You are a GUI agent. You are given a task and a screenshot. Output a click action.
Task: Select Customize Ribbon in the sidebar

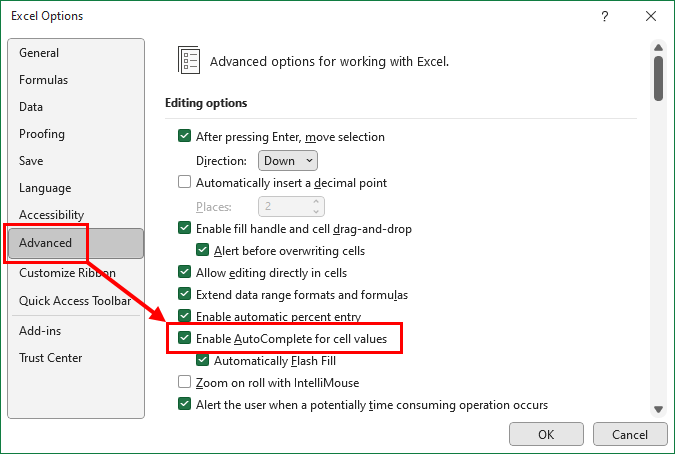pos(68,273)
